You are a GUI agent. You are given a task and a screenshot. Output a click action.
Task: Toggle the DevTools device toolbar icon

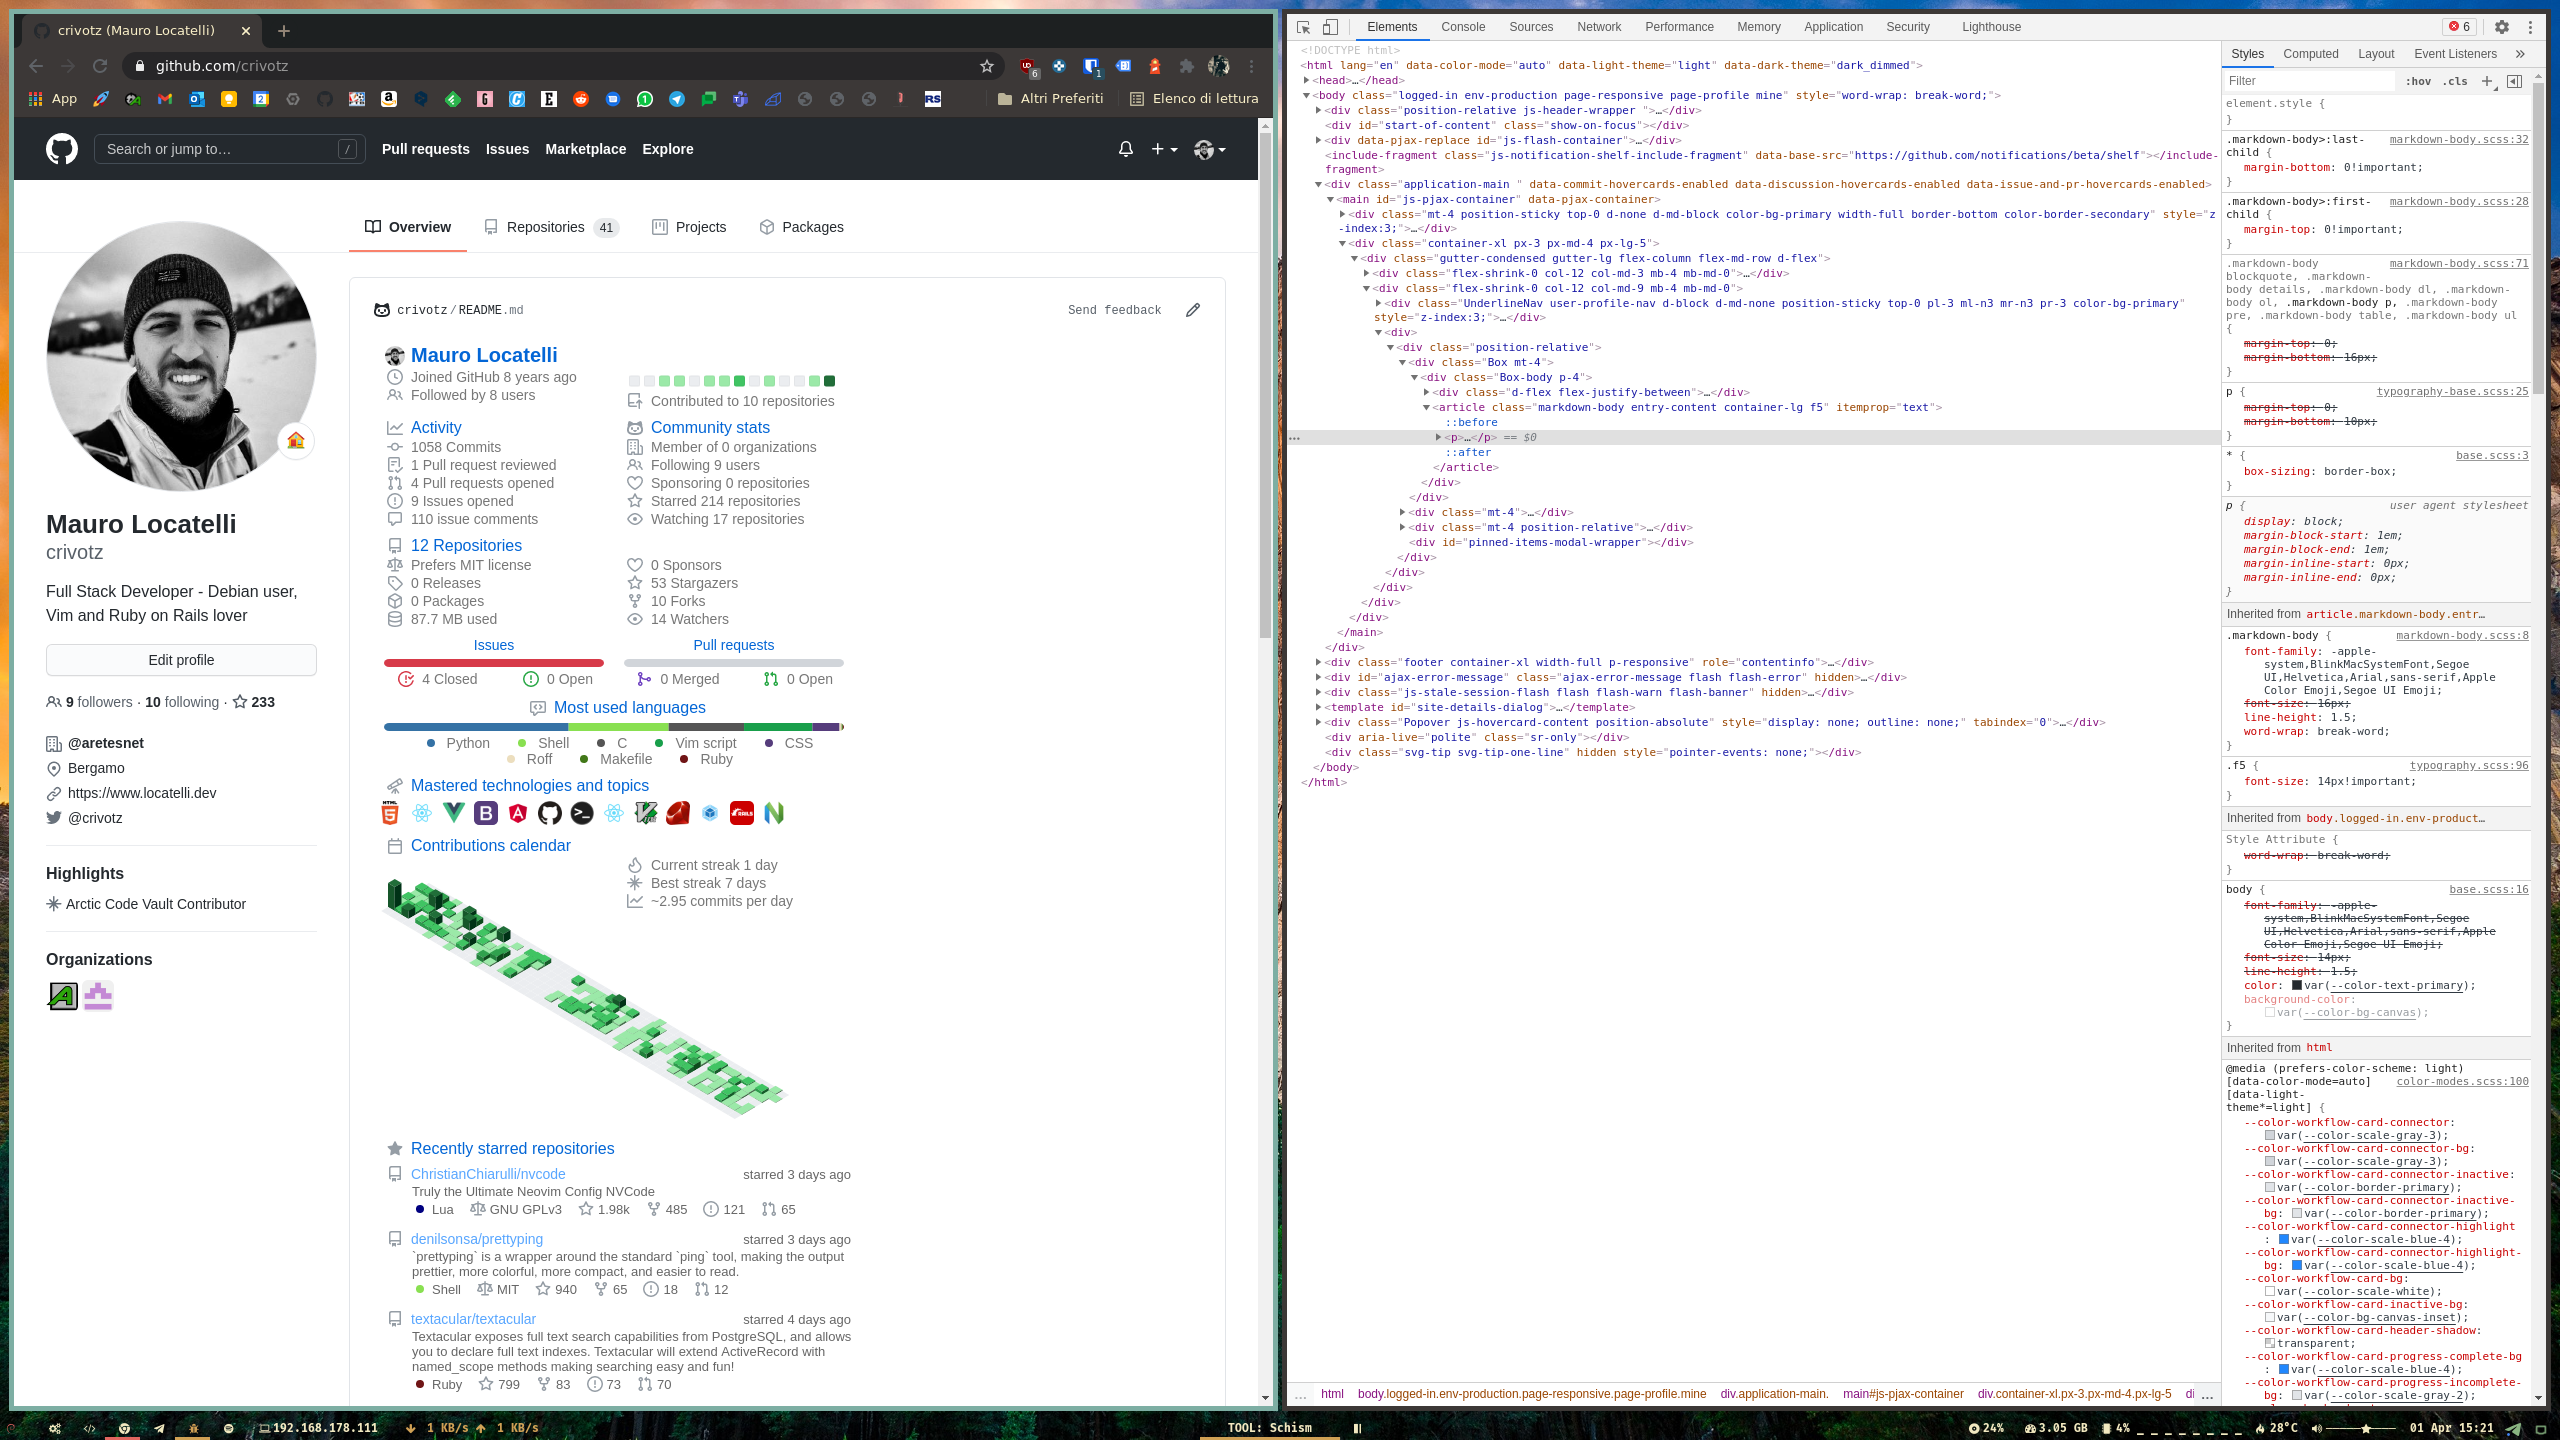1330,27
